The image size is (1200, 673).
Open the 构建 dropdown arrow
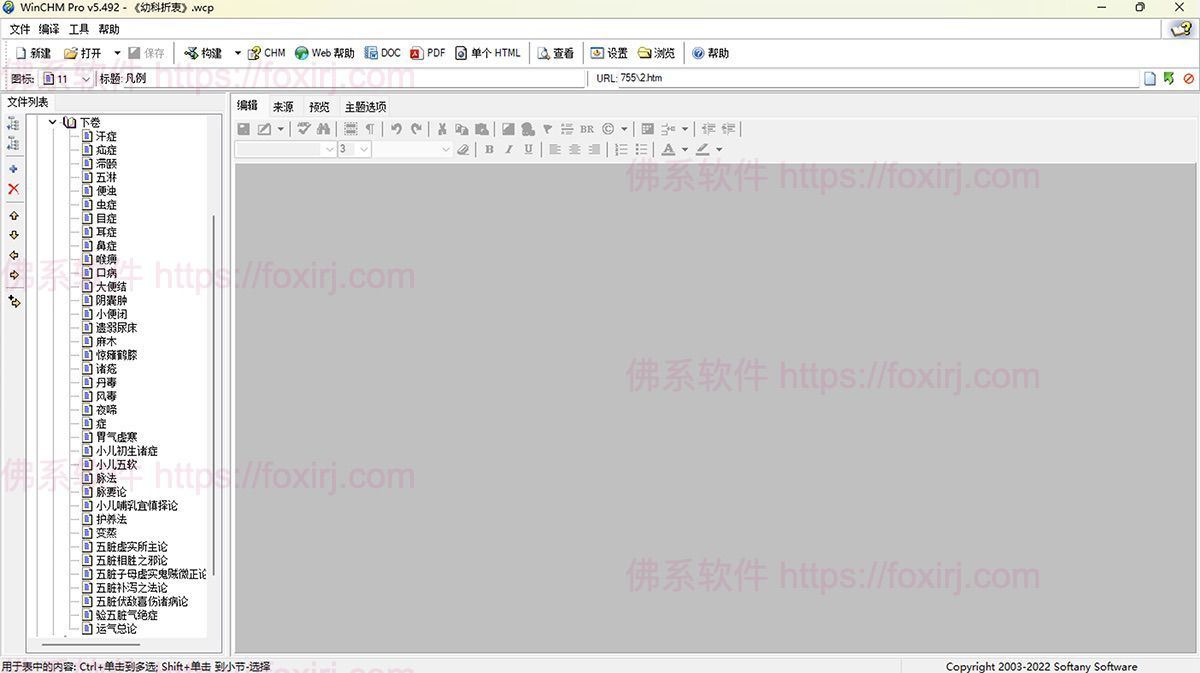[x=236, y=53]
